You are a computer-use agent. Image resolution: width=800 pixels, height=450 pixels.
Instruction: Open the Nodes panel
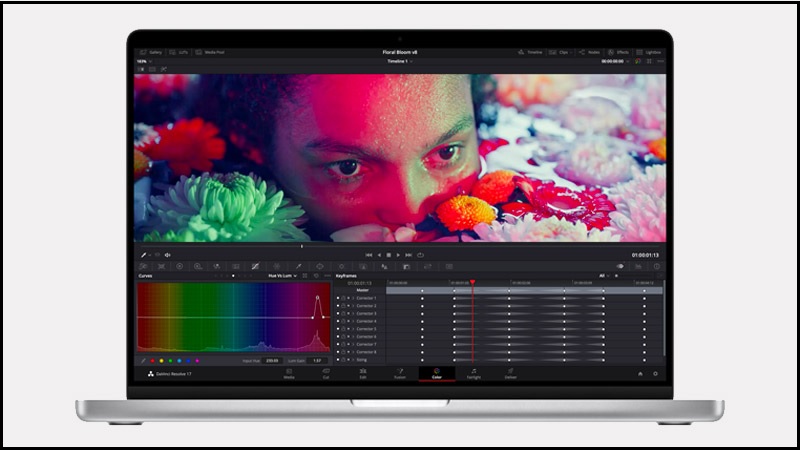point(589,53)
